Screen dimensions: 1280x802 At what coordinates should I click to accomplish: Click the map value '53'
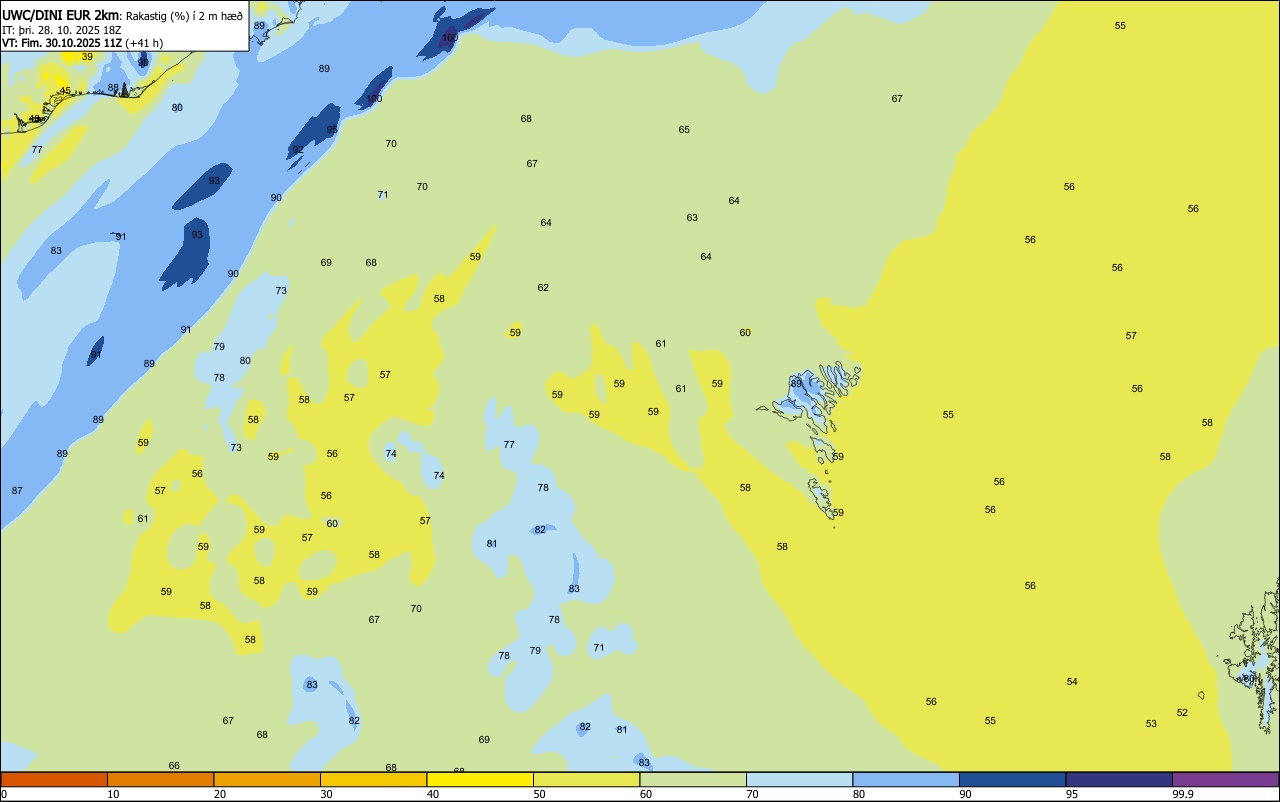1151,724
